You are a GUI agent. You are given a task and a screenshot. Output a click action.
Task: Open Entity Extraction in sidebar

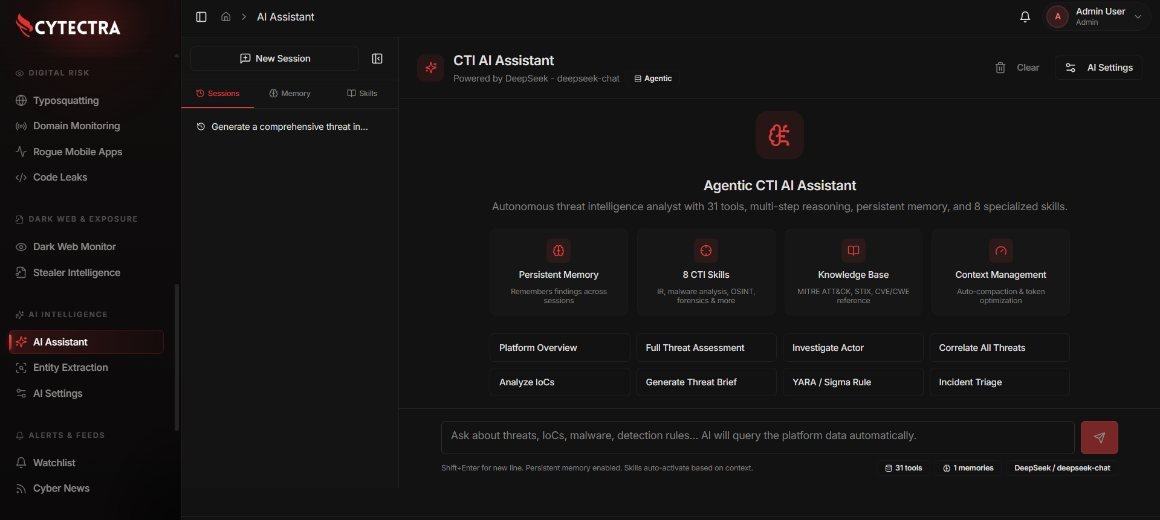[86, 368]
